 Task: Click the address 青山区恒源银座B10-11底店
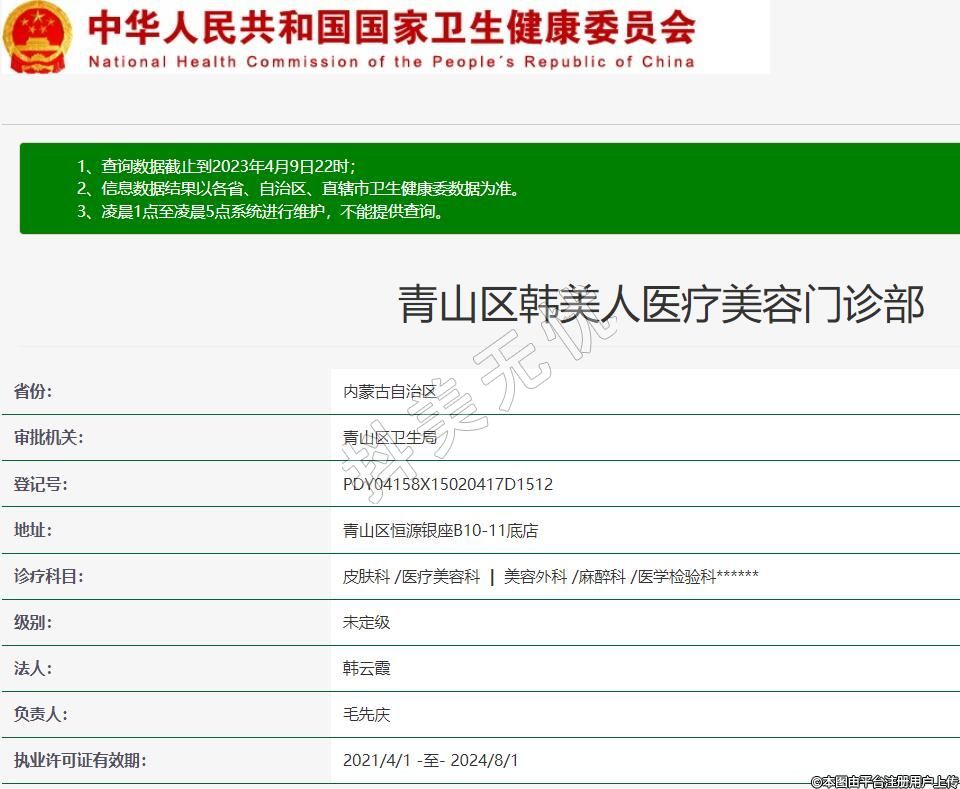click(440, 530)
